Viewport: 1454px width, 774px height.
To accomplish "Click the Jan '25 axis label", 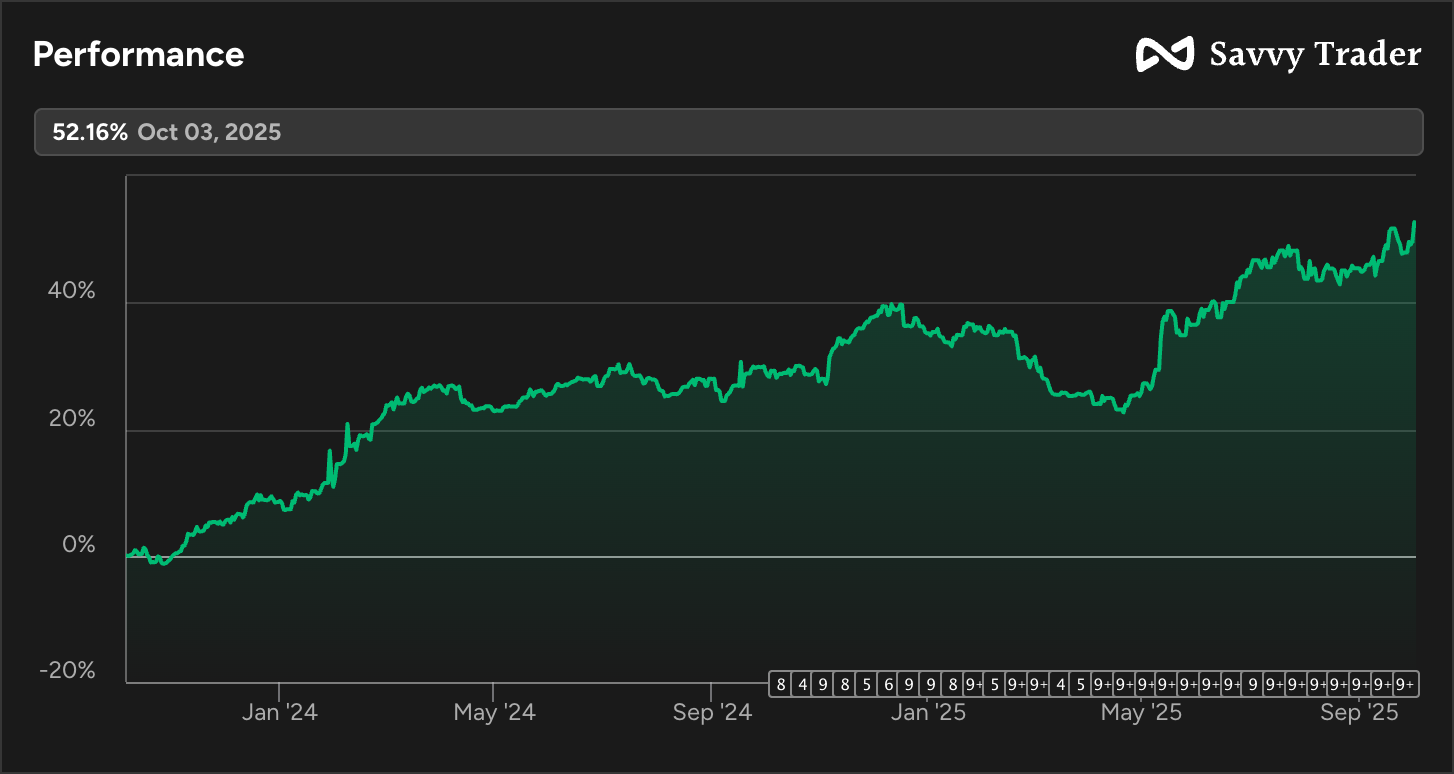I will point(928,713).
